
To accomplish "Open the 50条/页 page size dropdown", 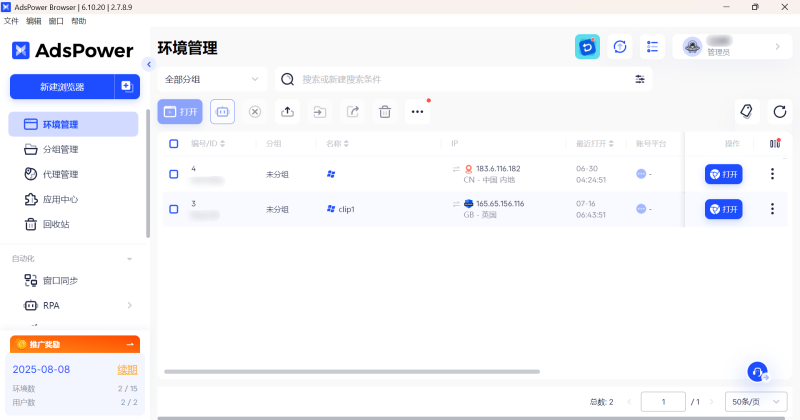I will (756, 402).
